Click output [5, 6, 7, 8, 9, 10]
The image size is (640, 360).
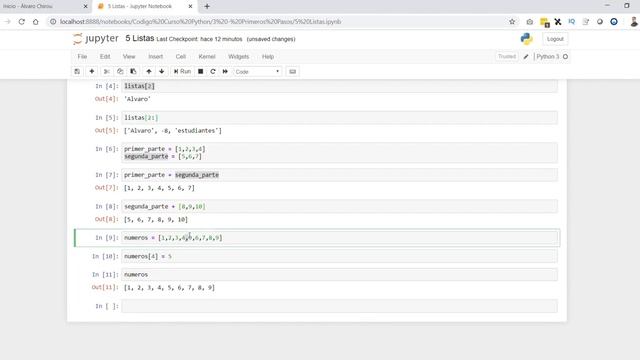tap(156, 220)
